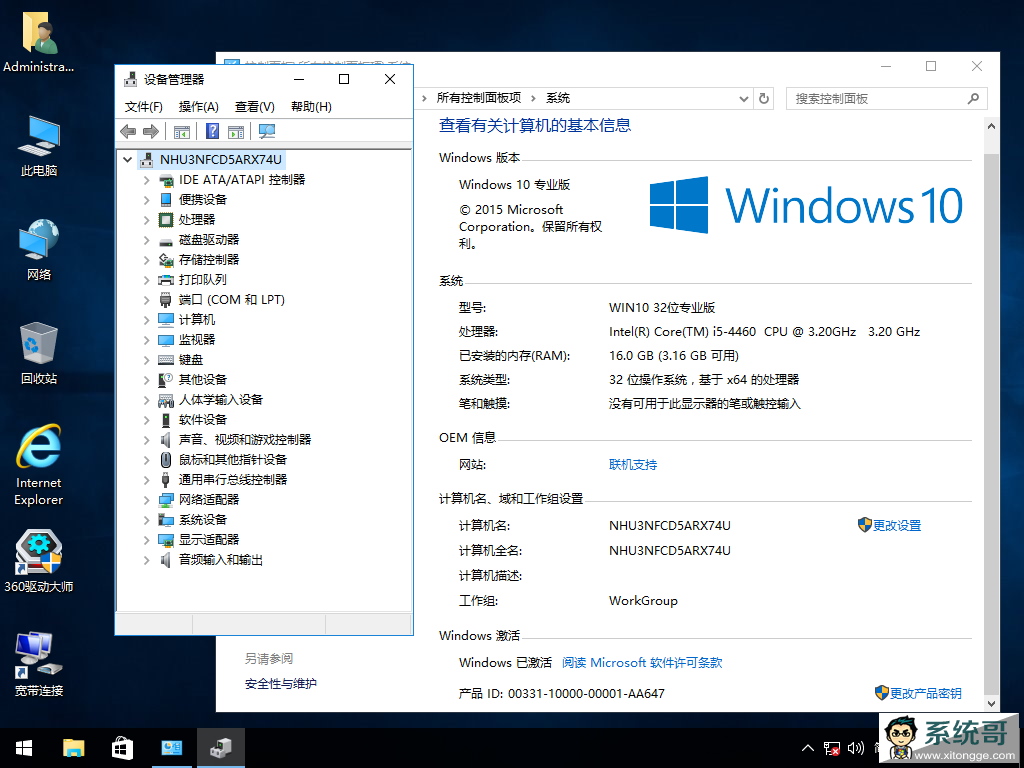Click the Help question-mark toolbar icon
Image resolution: width=1024 pixels, height=768 pixels.
(x=212, y=131)
